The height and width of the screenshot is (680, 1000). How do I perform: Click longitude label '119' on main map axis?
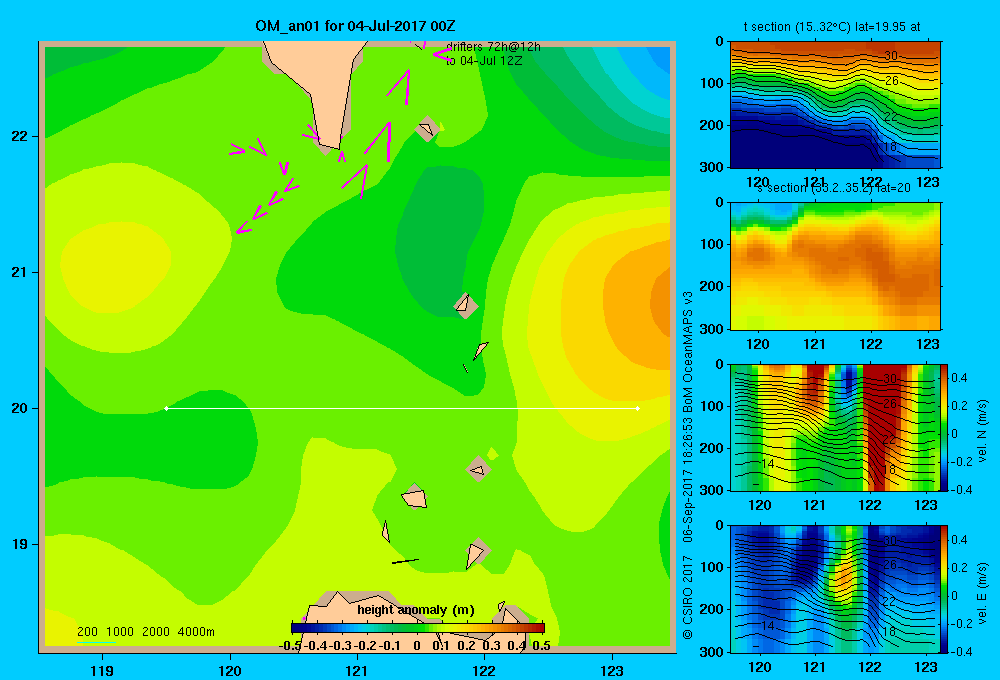(102, 670)
